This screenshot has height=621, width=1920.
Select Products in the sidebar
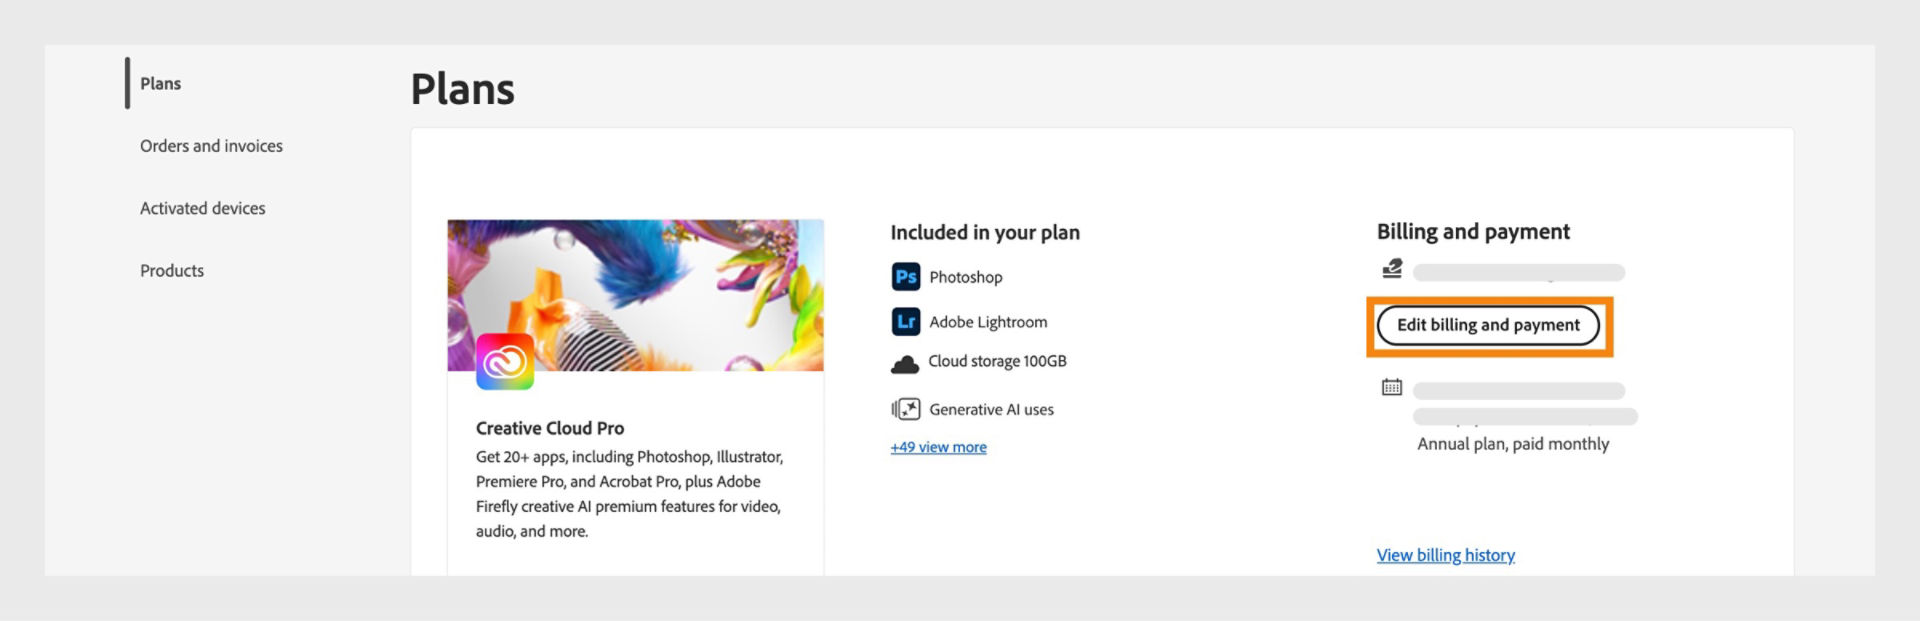(172, 271)
